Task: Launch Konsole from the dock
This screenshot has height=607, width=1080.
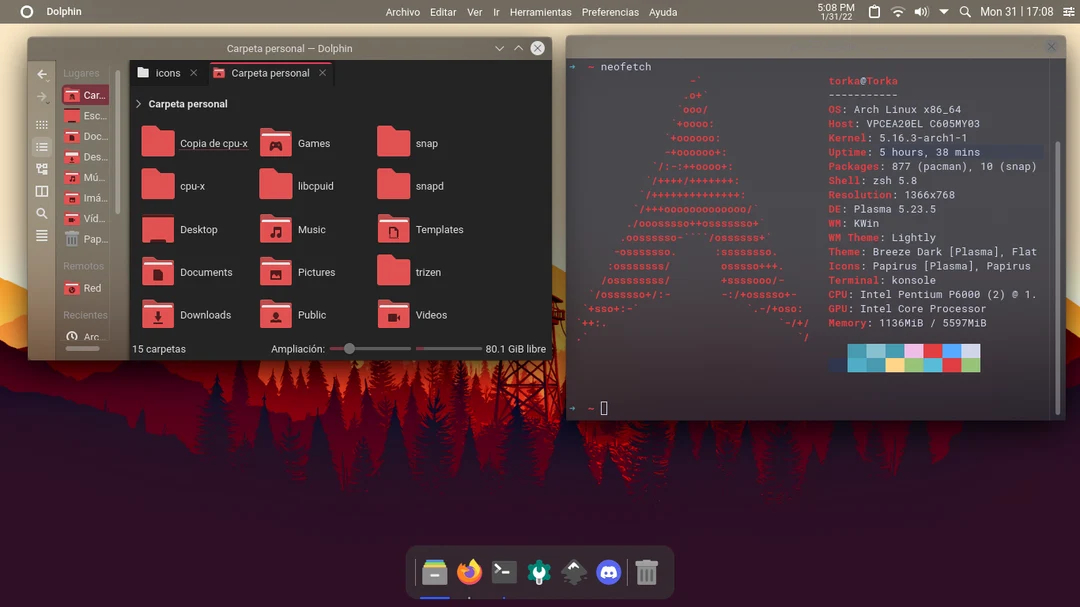Action: (x=504, y=573)
